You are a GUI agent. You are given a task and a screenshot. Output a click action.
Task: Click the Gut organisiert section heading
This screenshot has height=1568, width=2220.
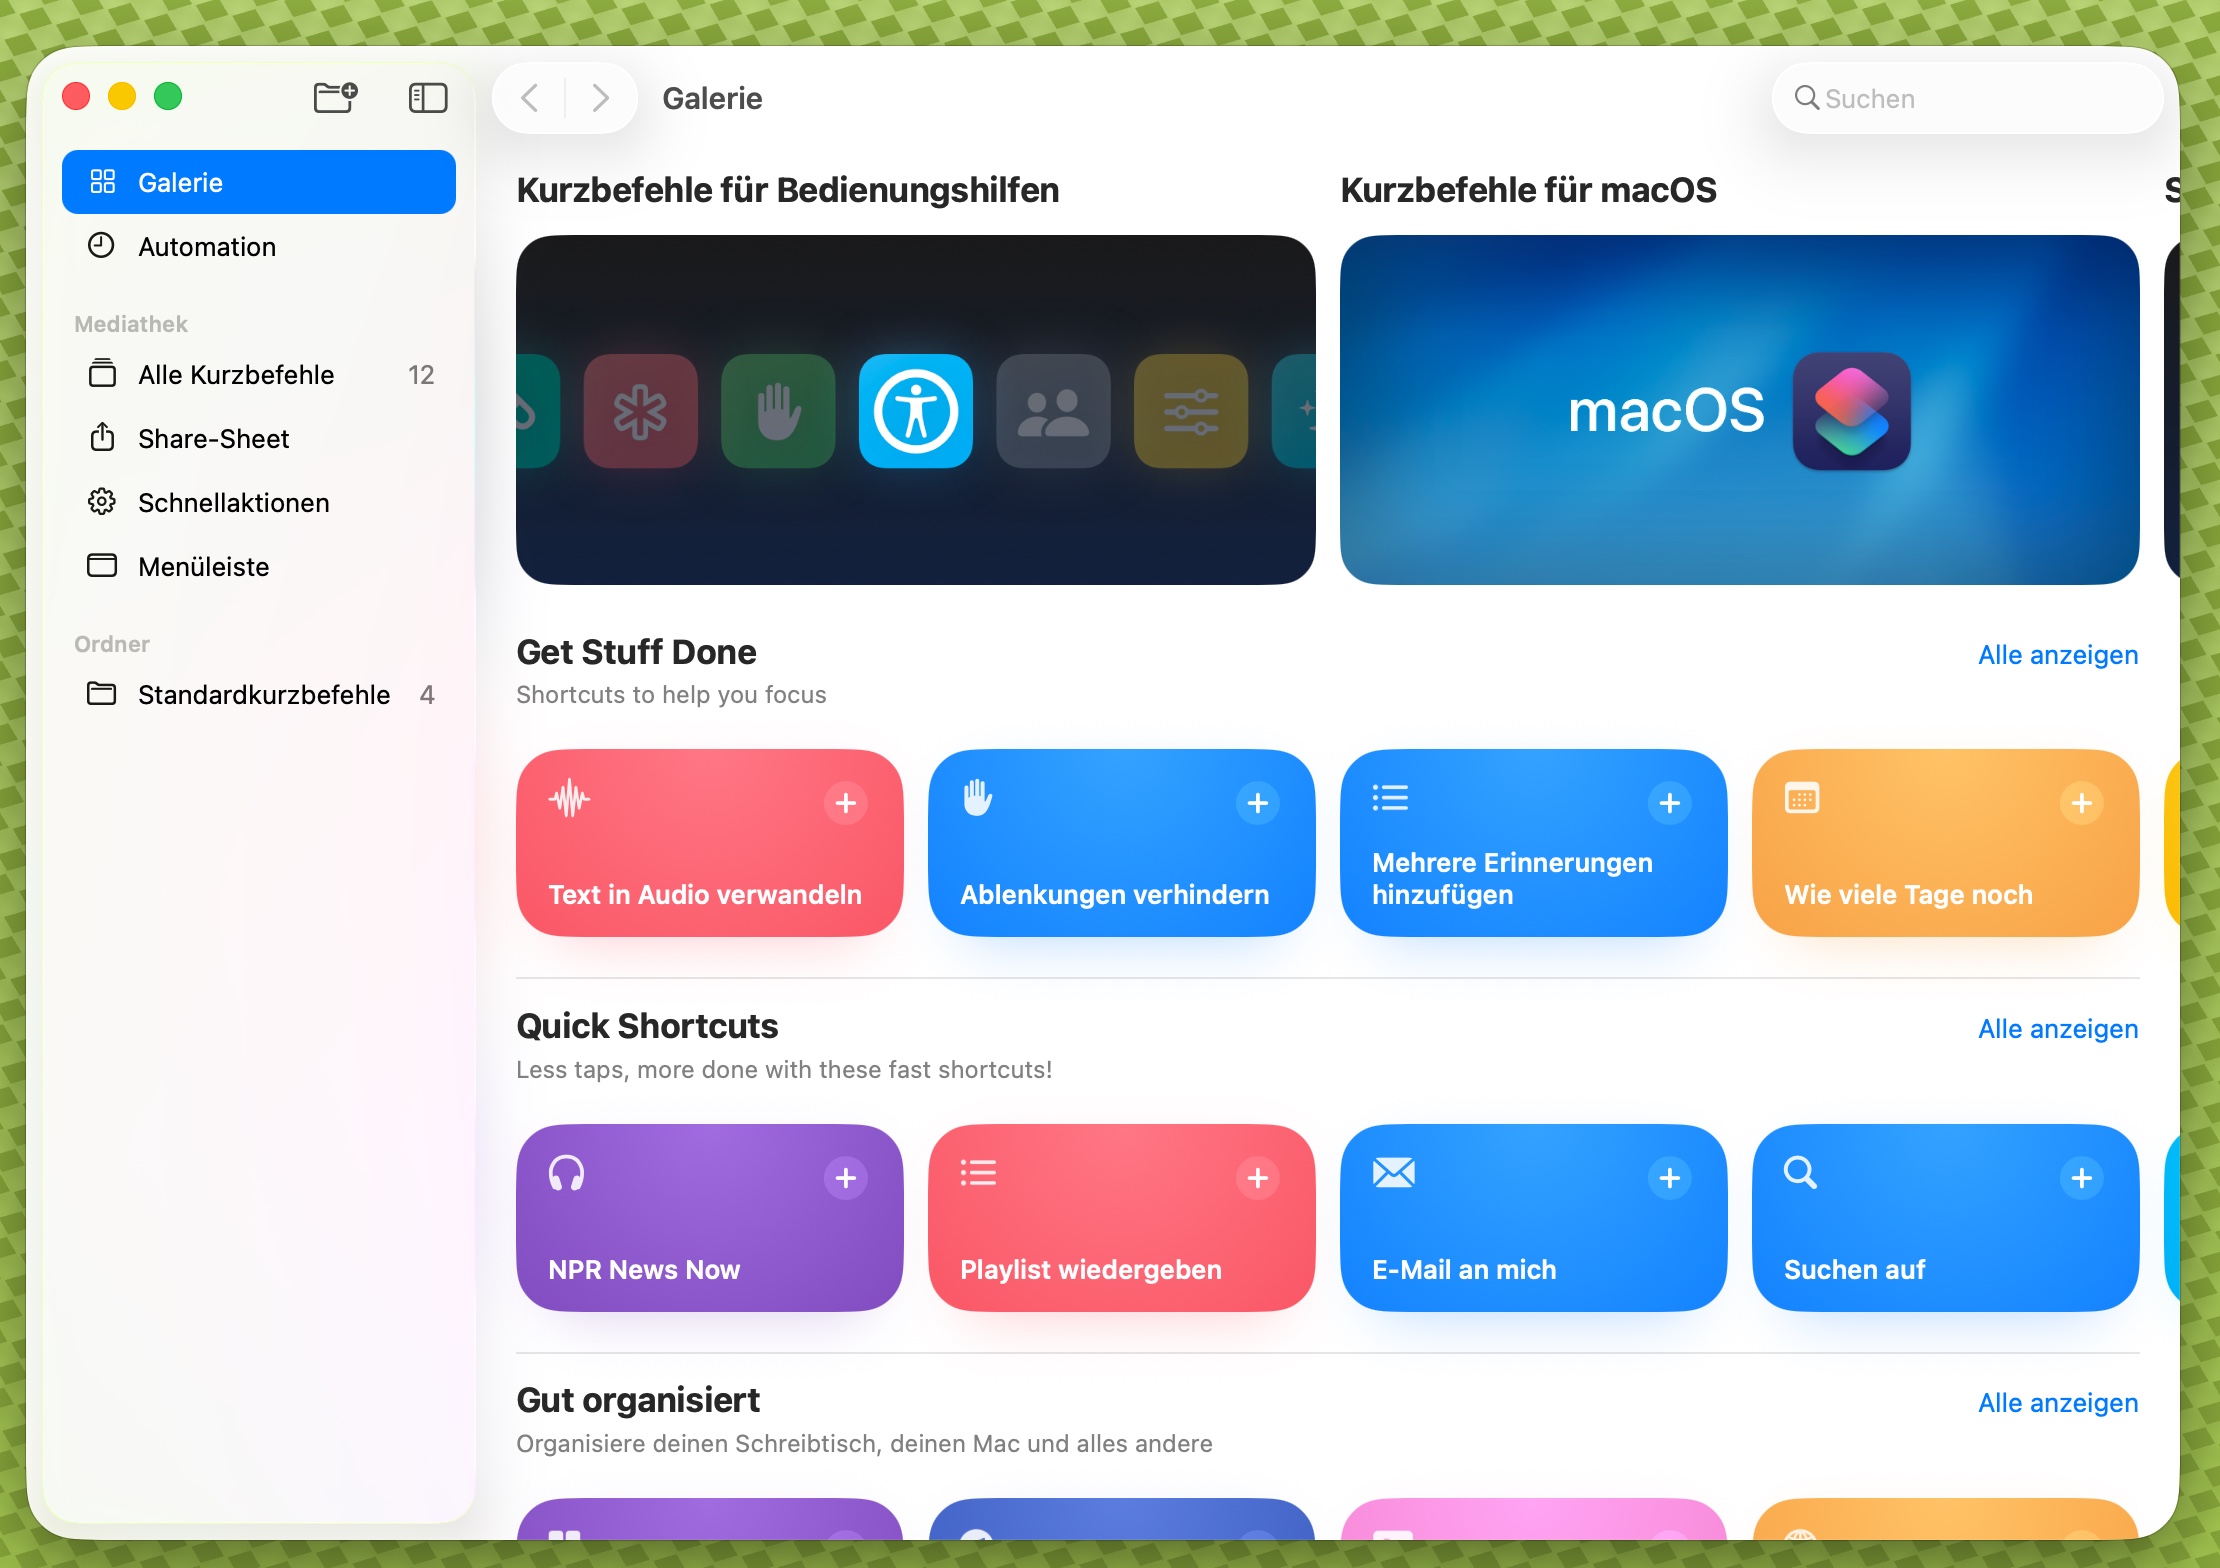click(638, 1400)
